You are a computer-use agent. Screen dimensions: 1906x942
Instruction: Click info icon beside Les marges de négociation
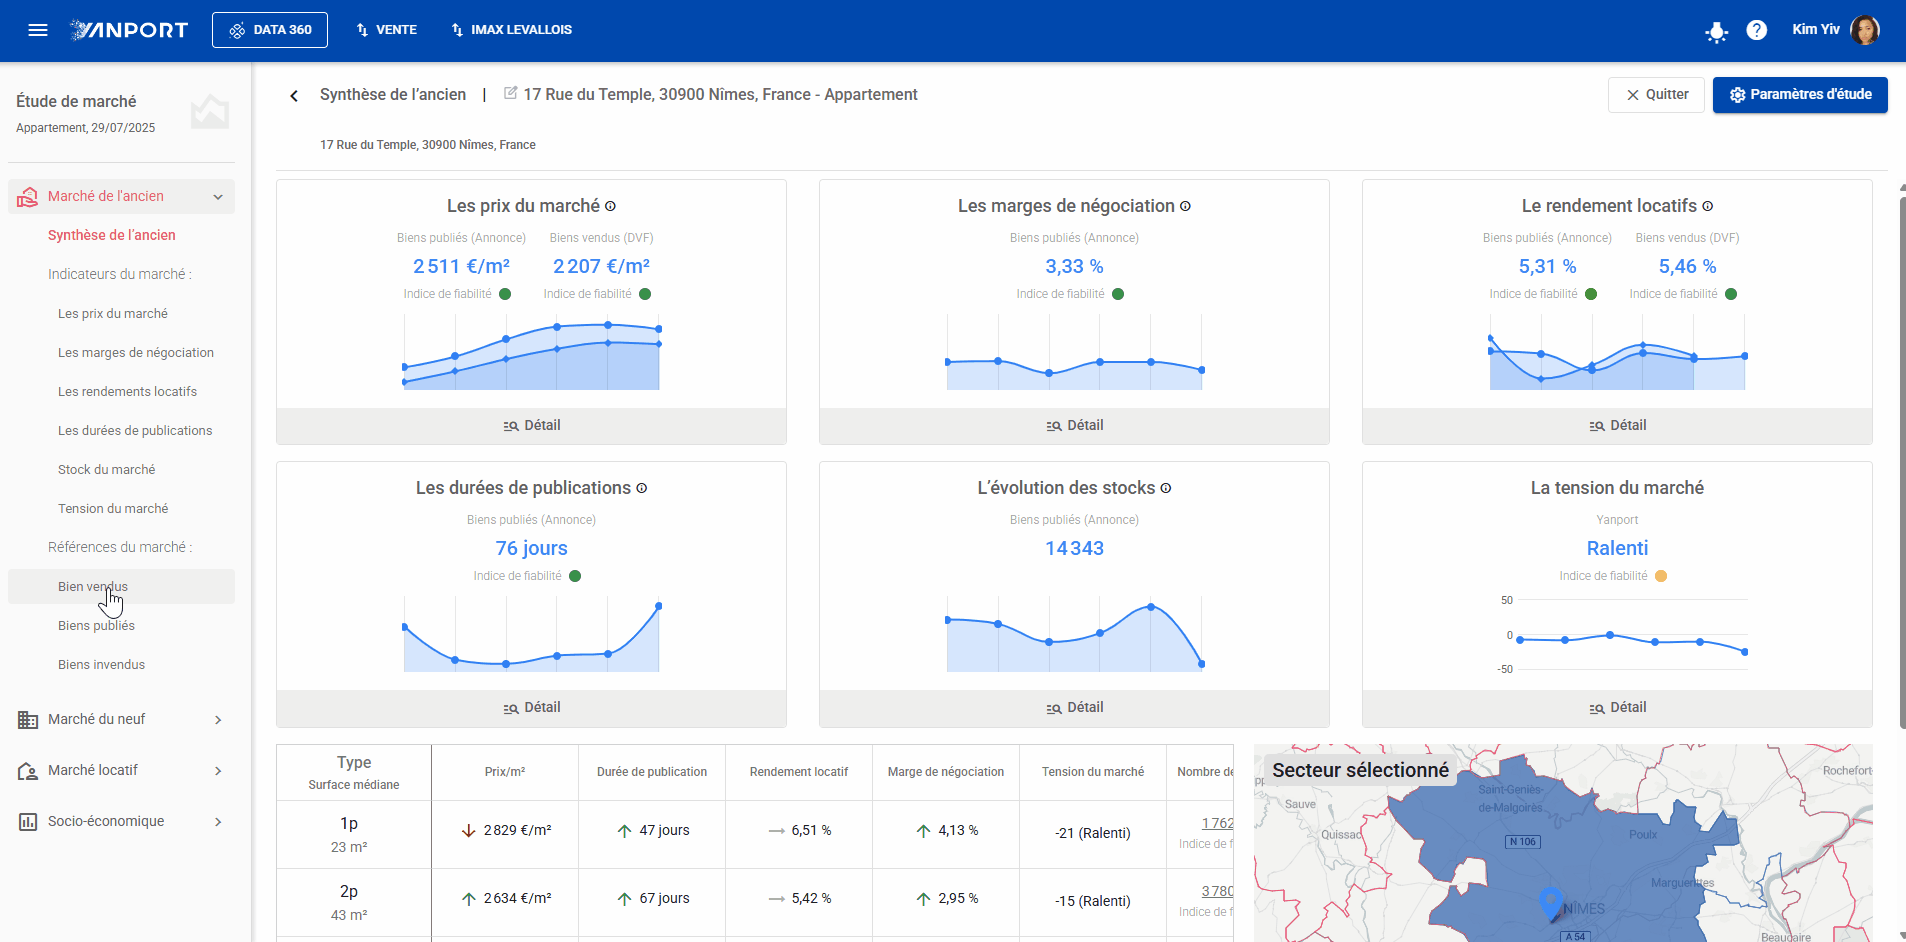(1185, 206)
